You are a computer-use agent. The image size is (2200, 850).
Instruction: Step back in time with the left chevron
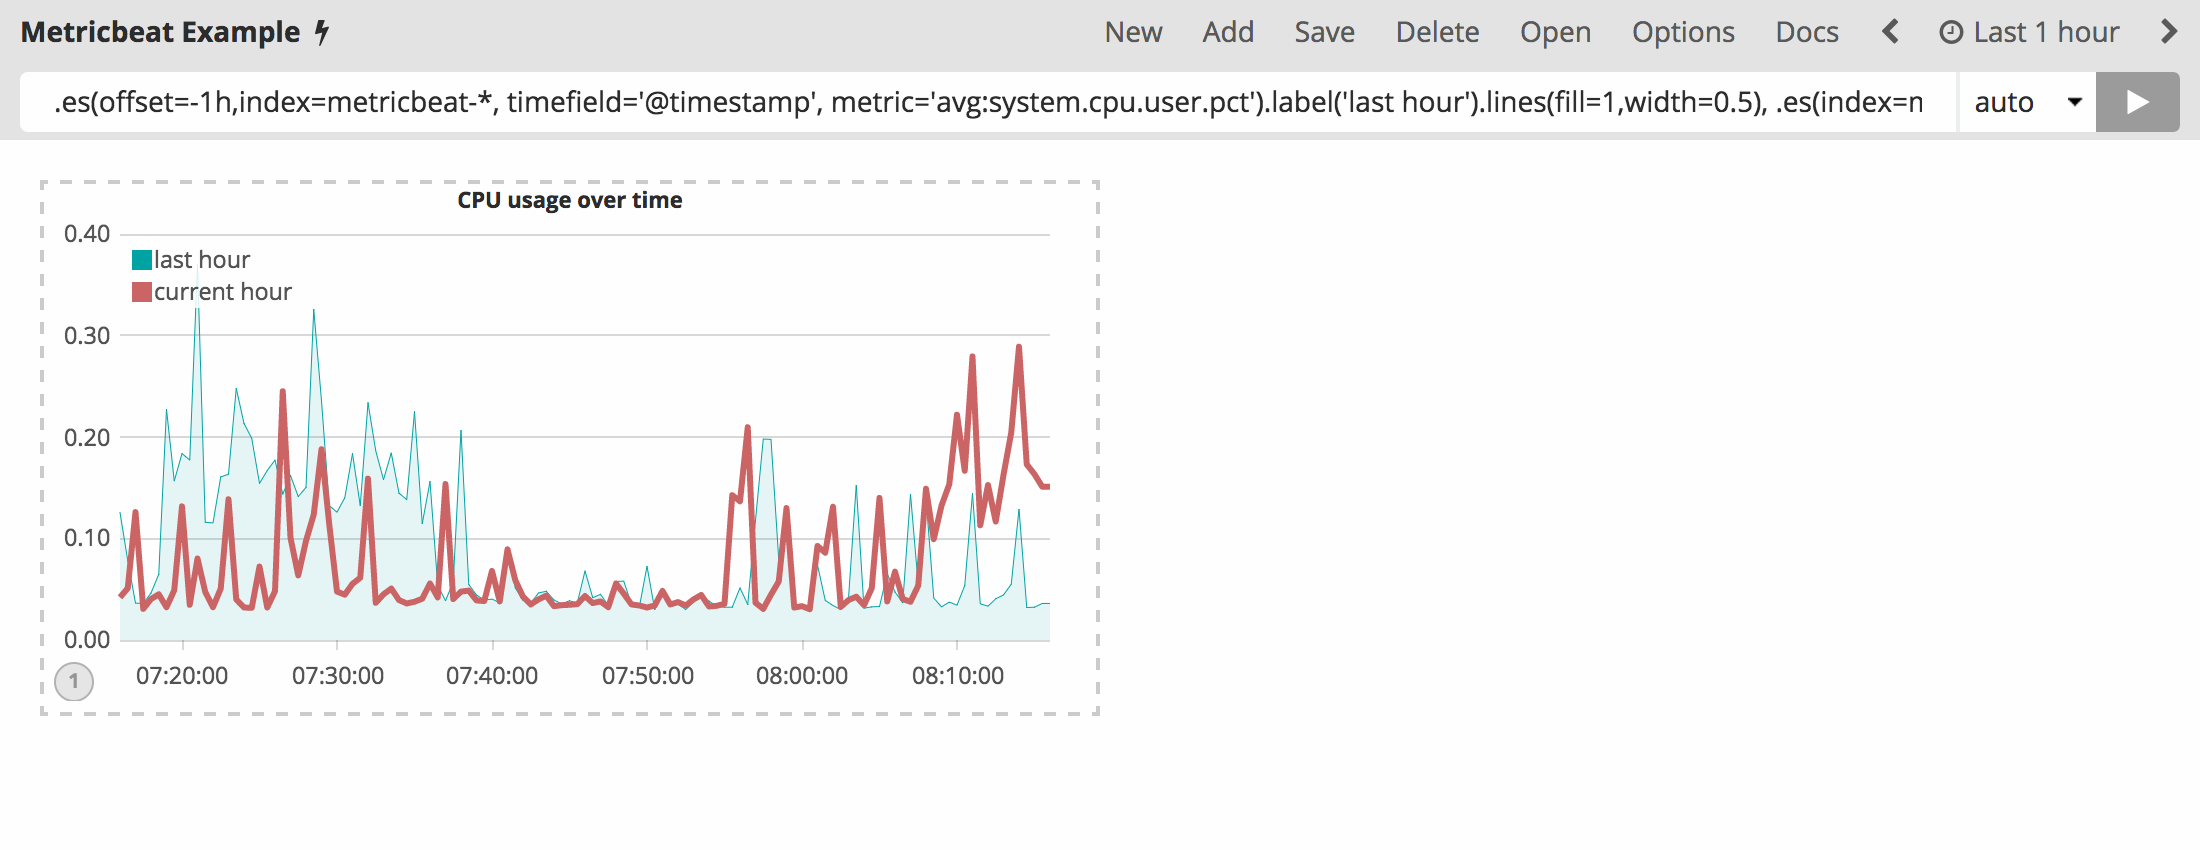pyautogui.click(x=1889, y=32)
